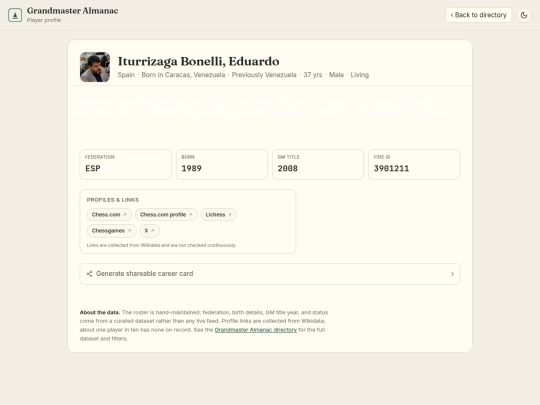The width and height of the screenshot is (540, 405).
Task: Open the Chess.com profile link chip
Action: click(x=166, y=215)
